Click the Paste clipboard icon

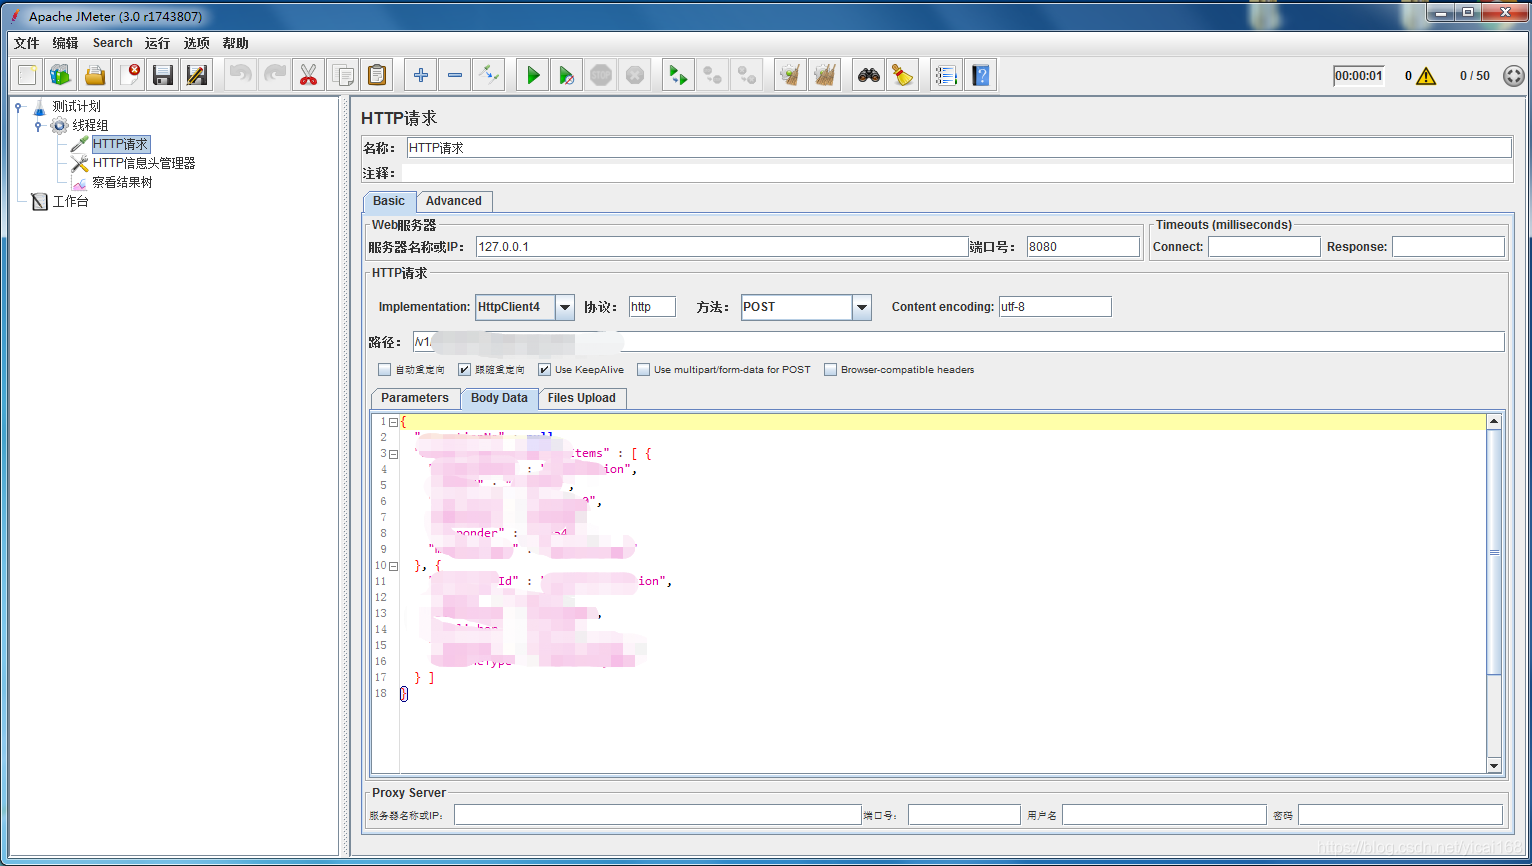(x=377, y=75)
